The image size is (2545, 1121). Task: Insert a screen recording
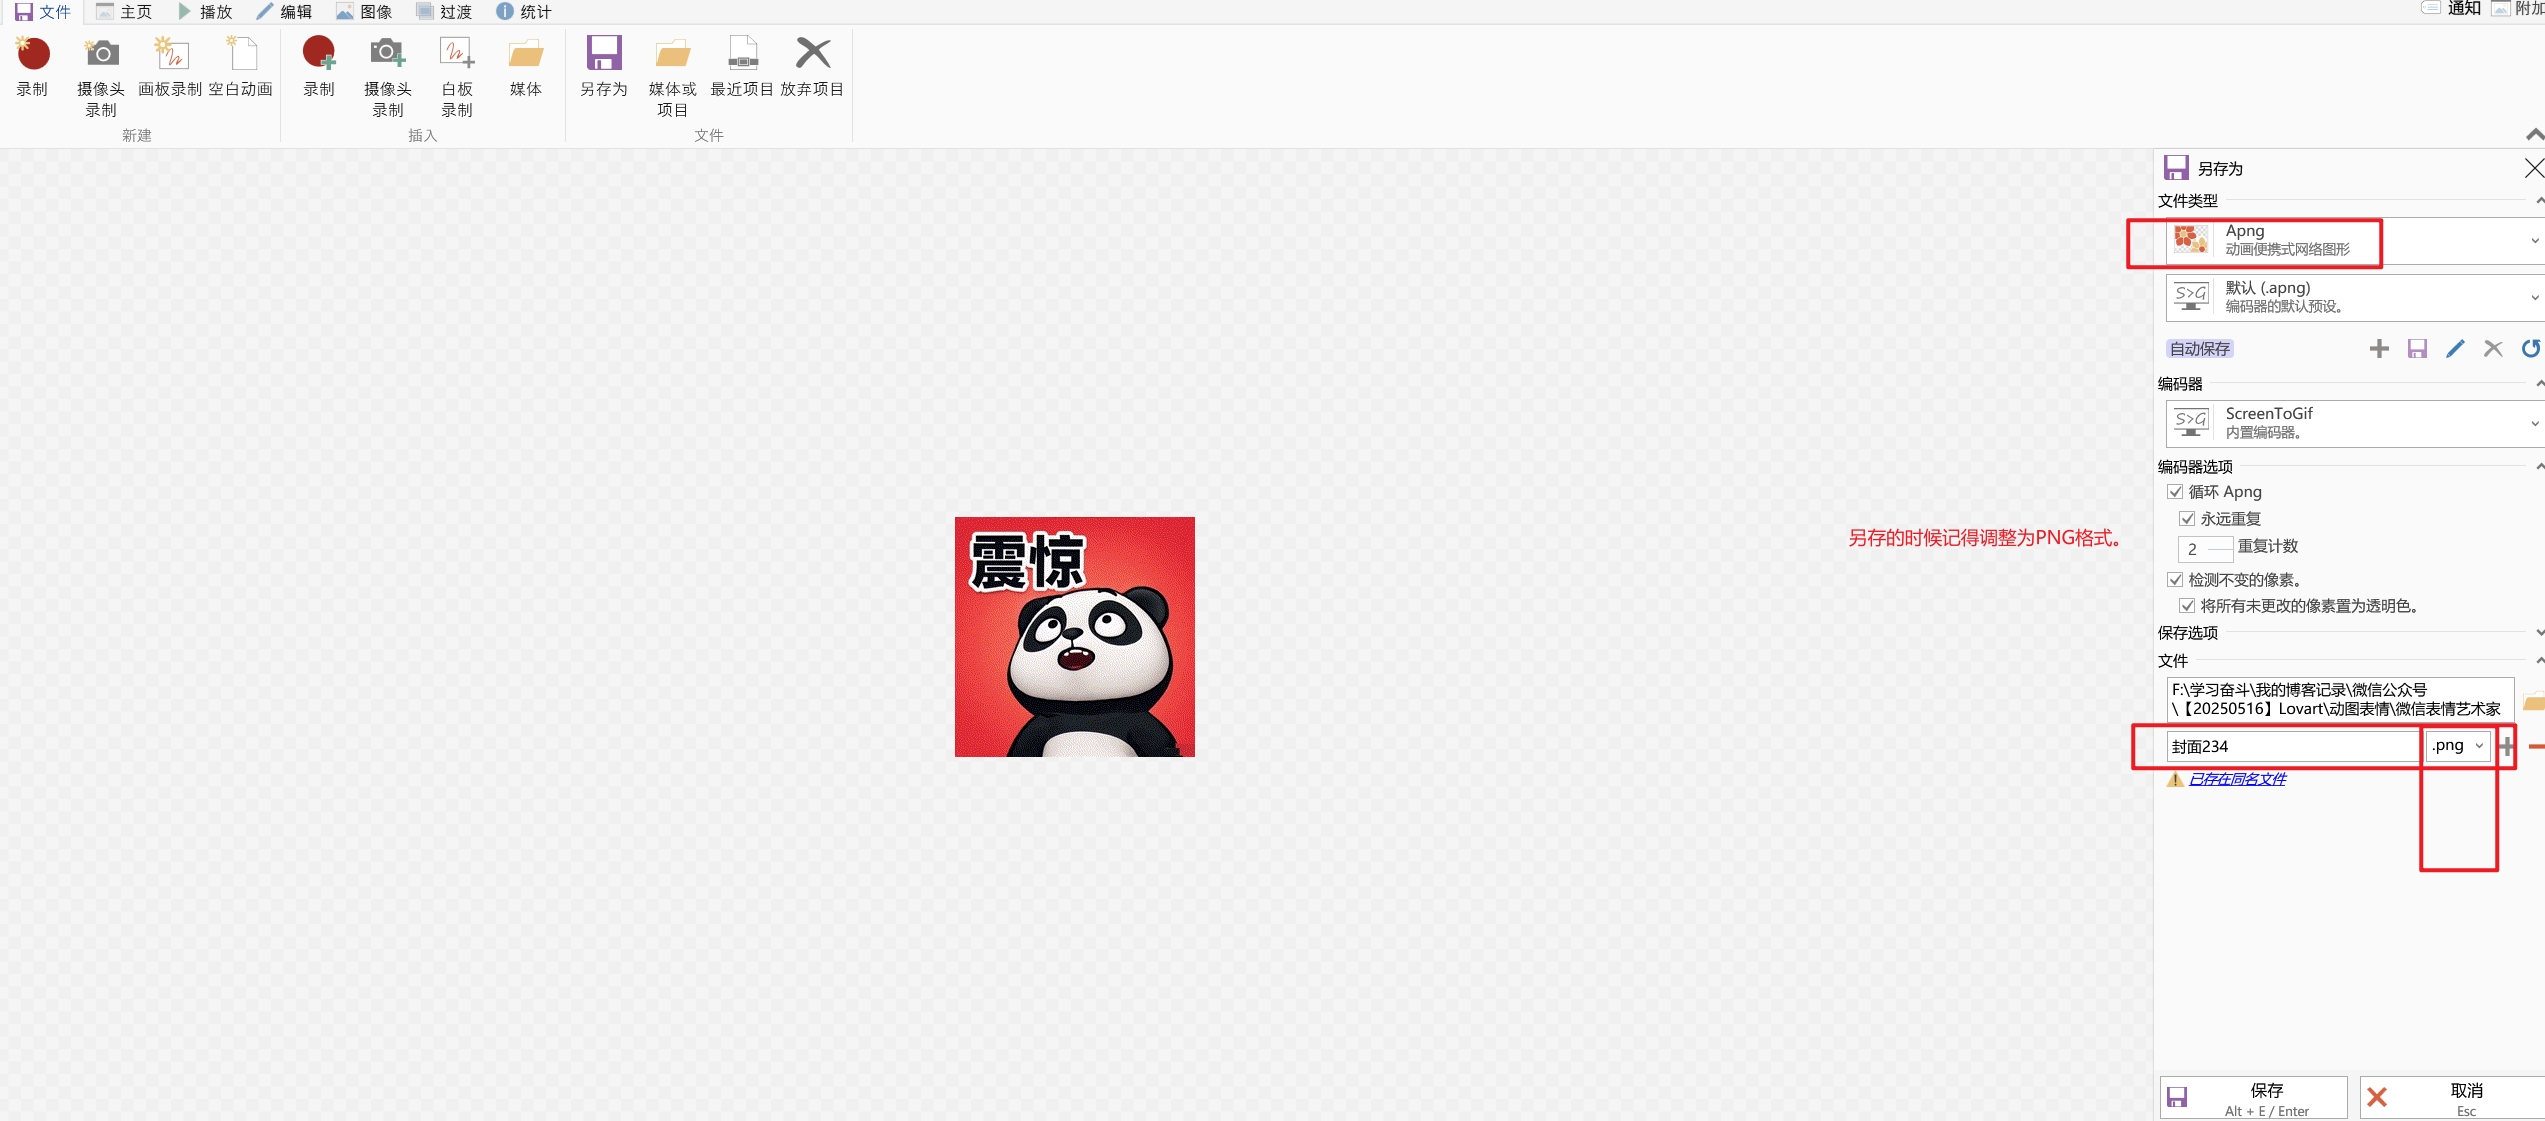tap(319, 68)
